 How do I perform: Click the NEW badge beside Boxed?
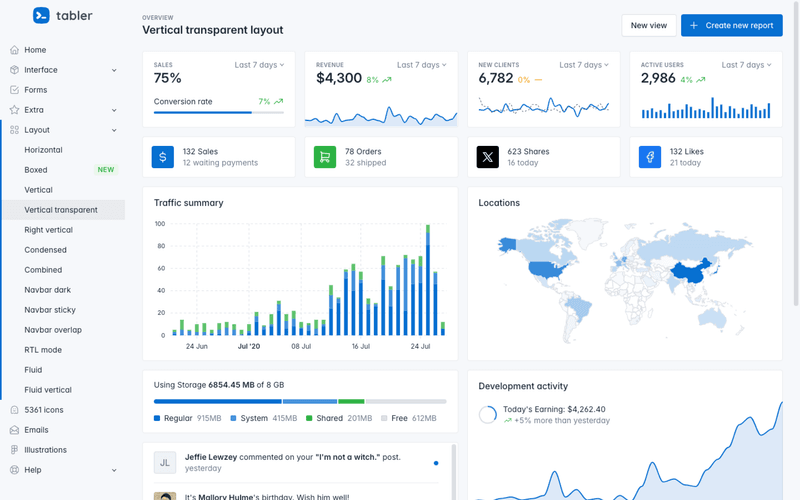coord(106,170)
